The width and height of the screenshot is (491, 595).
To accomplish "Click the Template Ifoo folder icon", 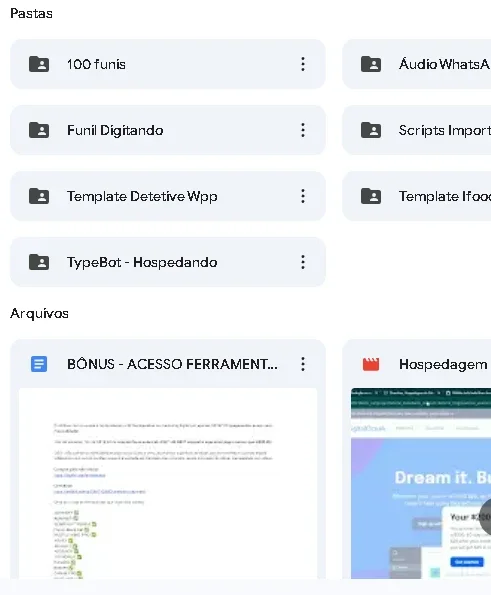I will click(x=371, y=196).
